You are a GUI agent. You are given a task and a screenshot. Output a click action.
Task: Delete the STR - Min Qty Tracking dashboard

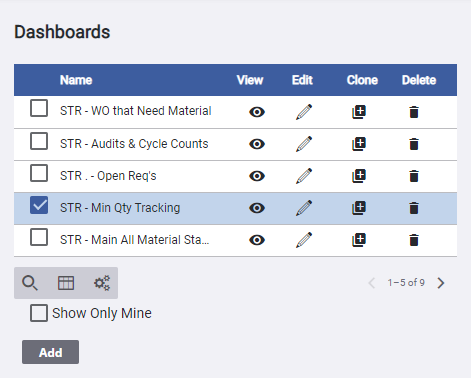point(414,208)
